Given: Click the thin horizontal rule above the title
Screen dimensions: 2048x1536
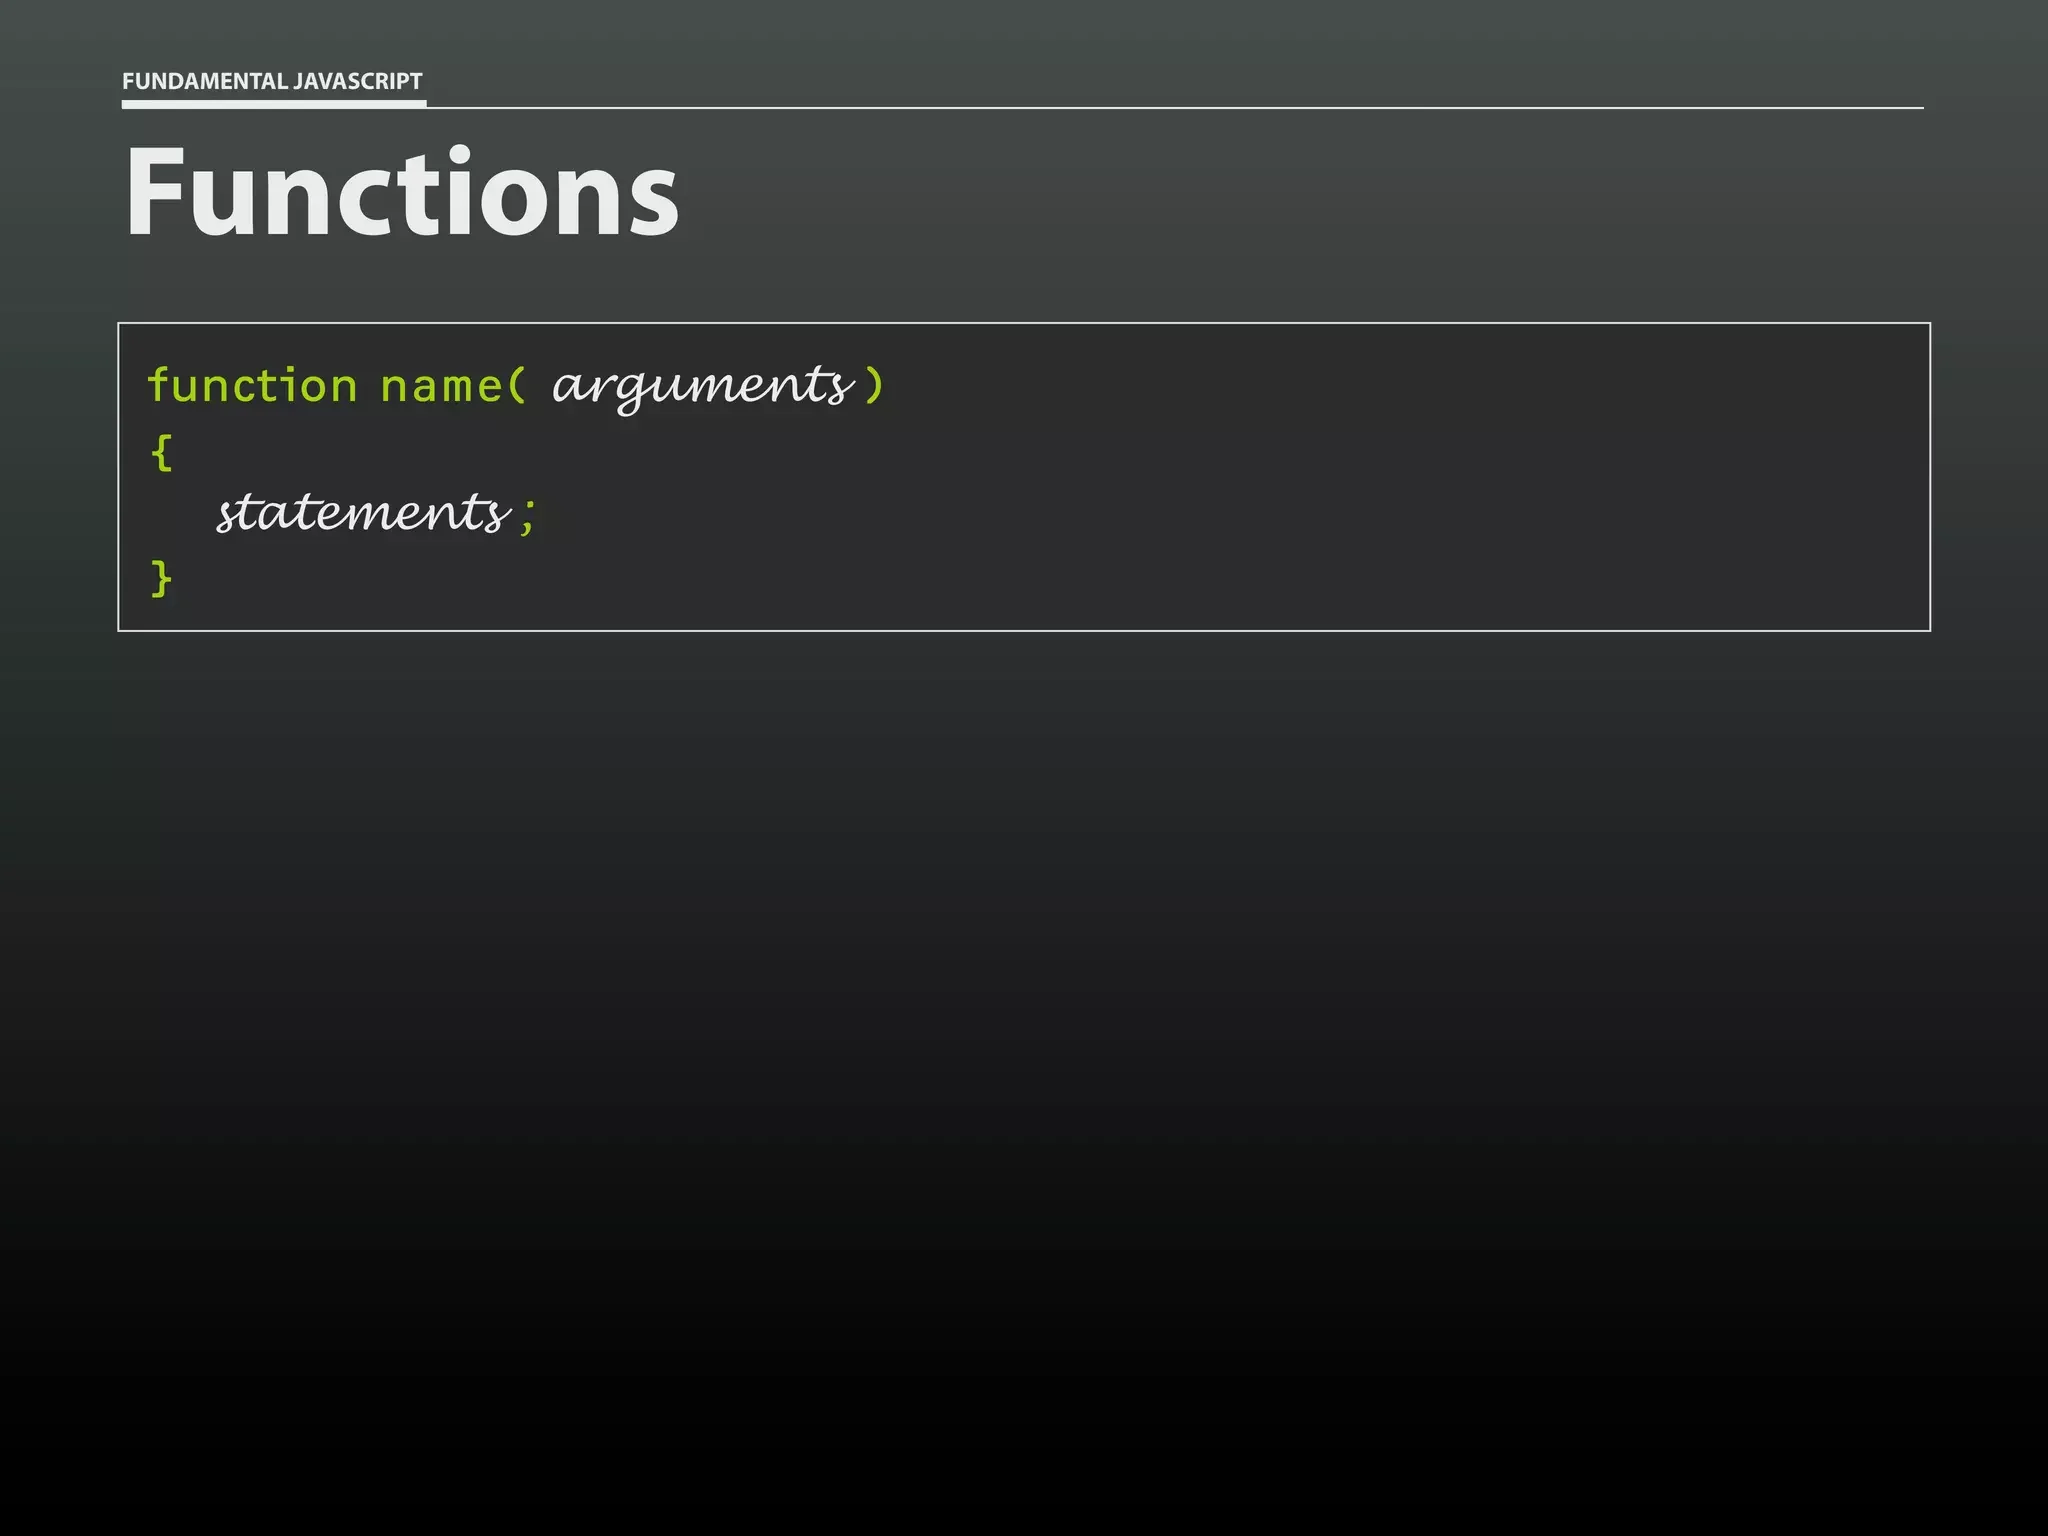Looking at the screenshot, I should pyautogui.click(x=1200, y=107).
